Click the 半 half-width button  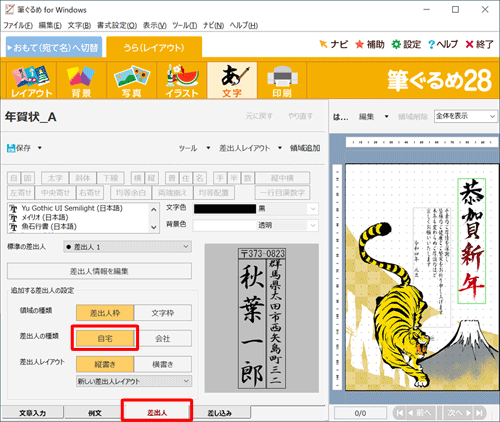[x=234, y=178]
